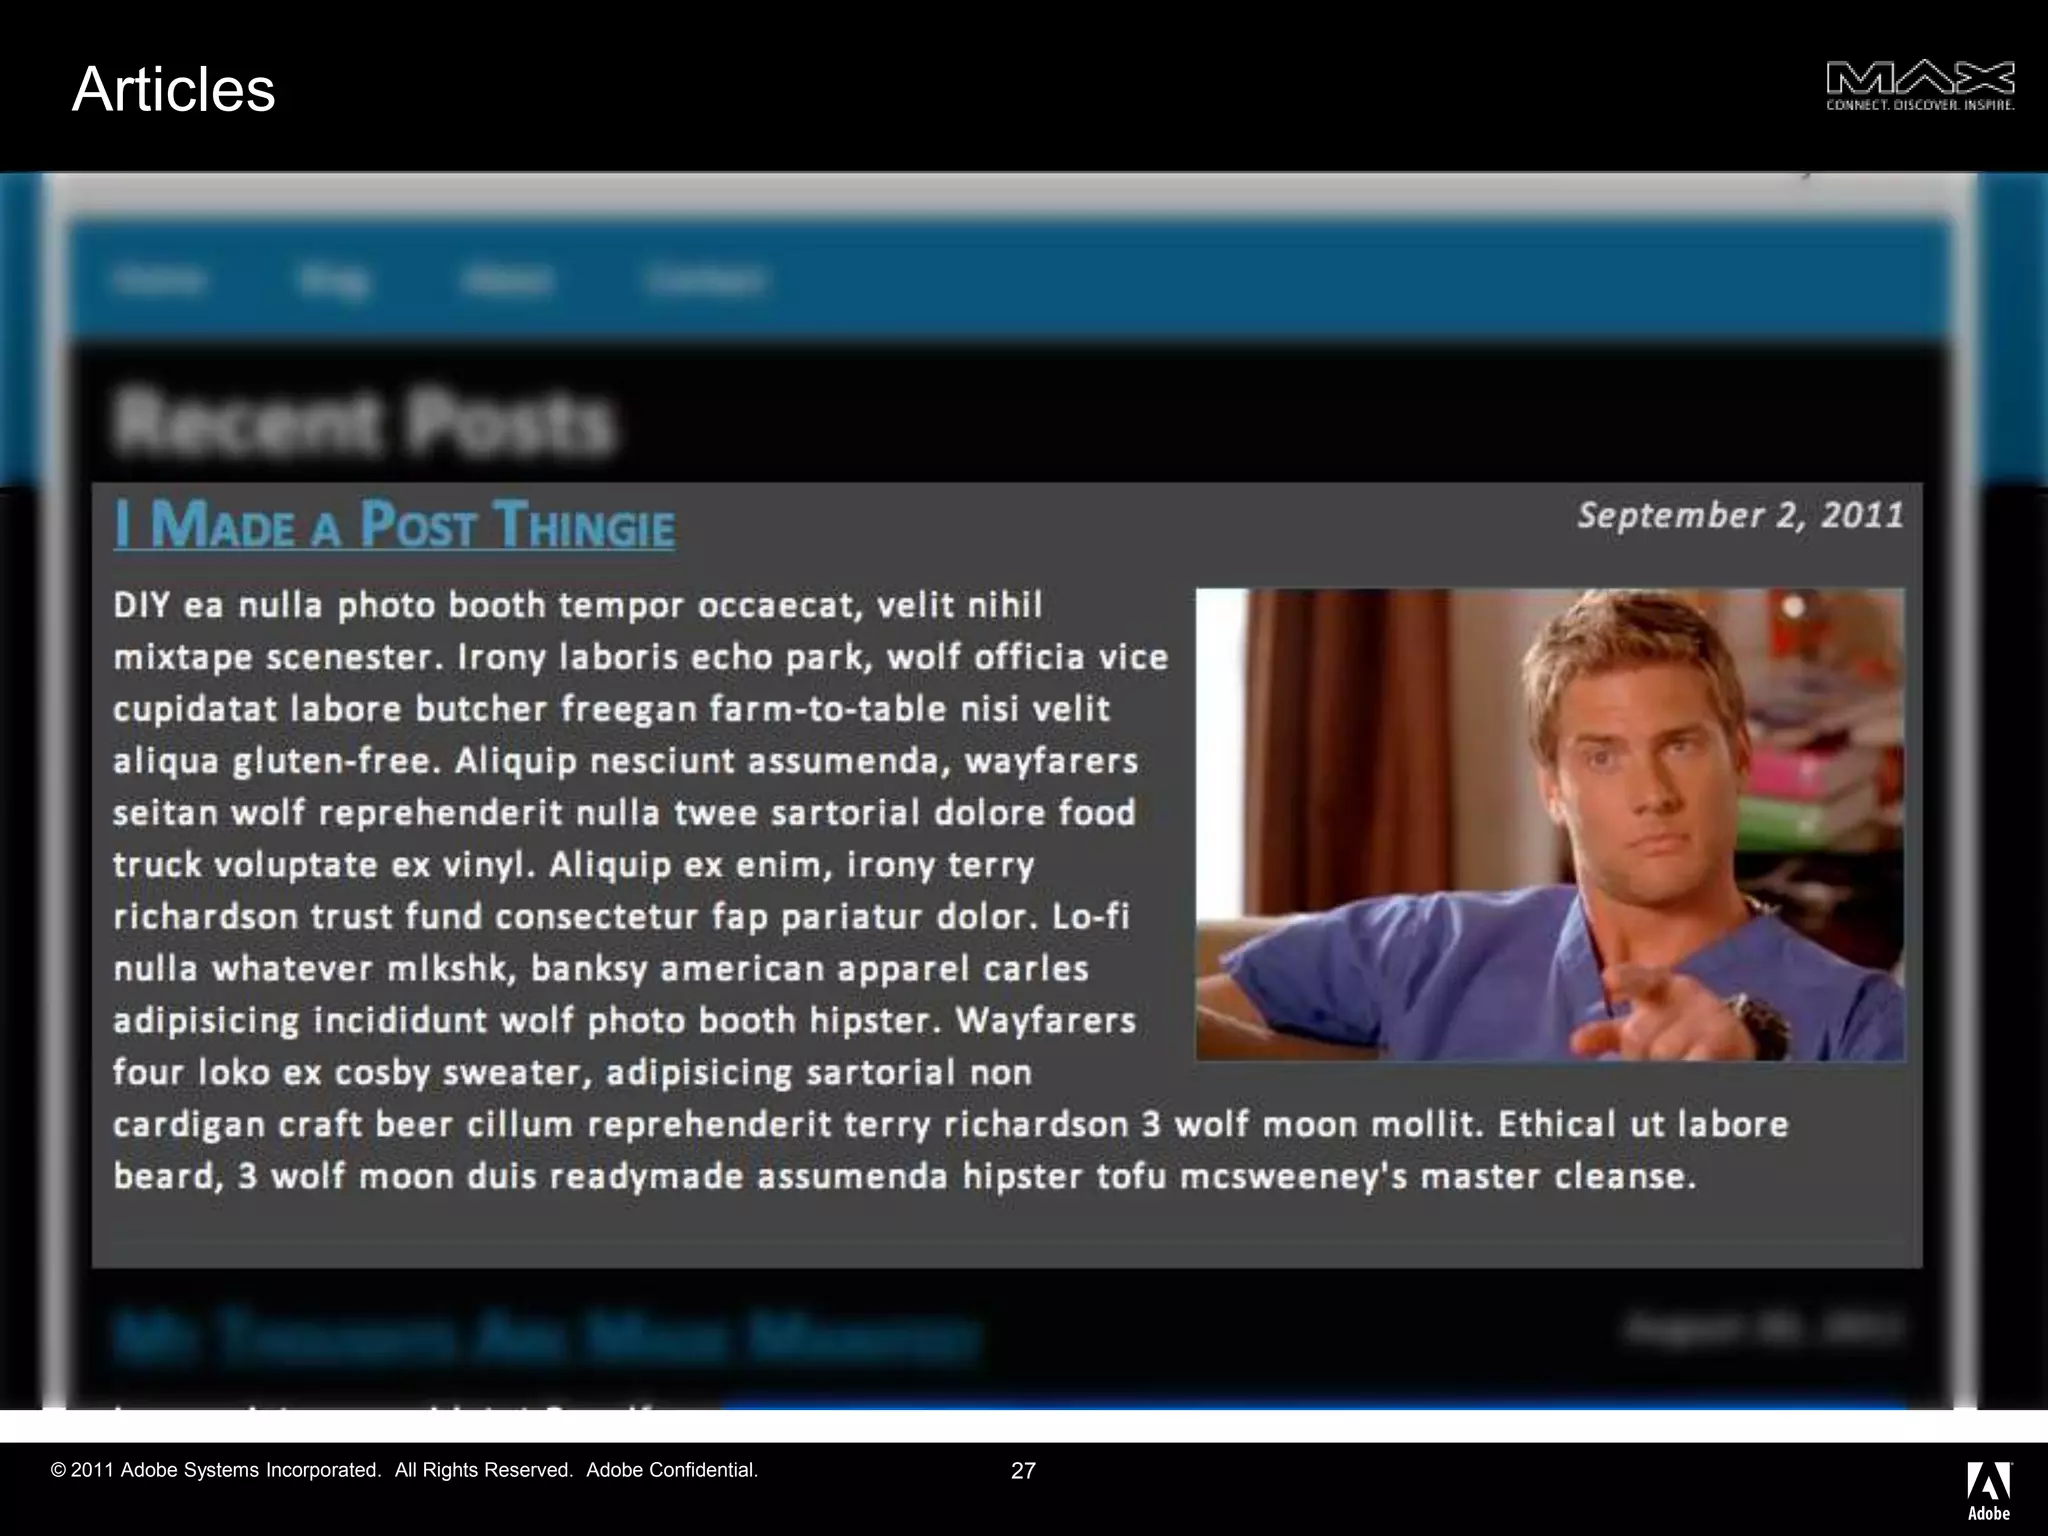Click the blurred second post title link
This screenshot has width=2048, height=1536.
coord(546,1337)
